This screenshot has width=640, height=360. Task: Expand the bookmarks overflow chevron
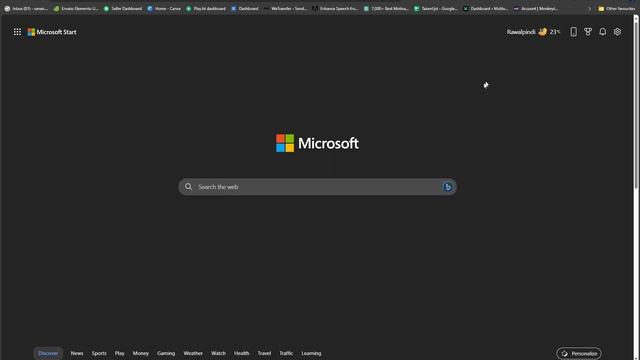[589, 9]
